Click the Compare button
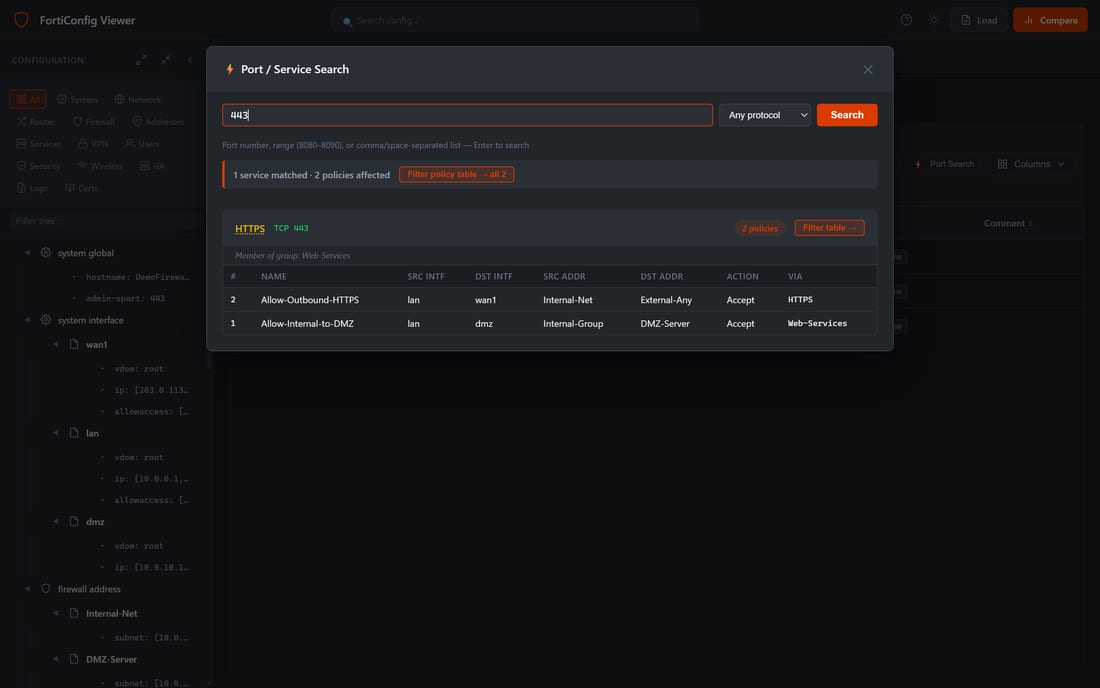1100x688 pixels. (1050, 20)
